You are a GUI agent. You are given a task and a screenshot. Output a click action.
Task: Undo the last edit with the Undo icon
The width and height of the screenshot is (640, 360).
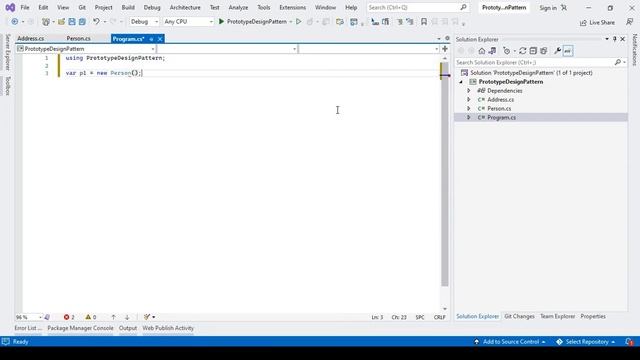tap(96, 22)
